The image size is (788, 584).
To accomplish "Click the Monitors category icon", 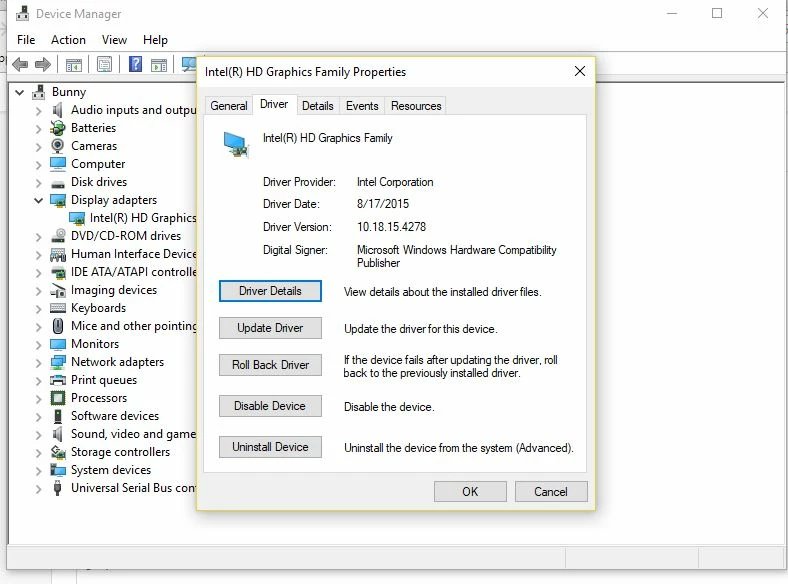I will (58, 344).
